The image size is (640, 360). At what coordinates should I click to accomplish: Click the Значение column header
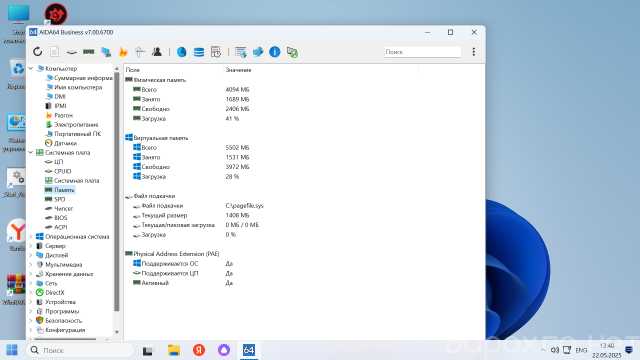tap(239, 70)
